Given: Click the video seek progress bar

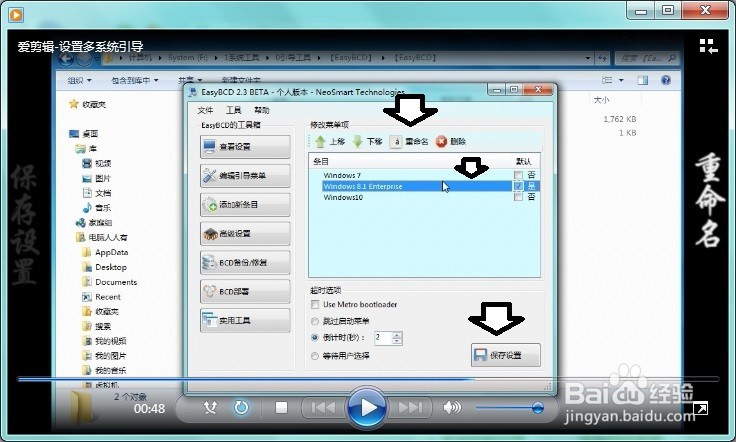Looking at the screenshot, I should pyautogui.click(x=368, y=379).
